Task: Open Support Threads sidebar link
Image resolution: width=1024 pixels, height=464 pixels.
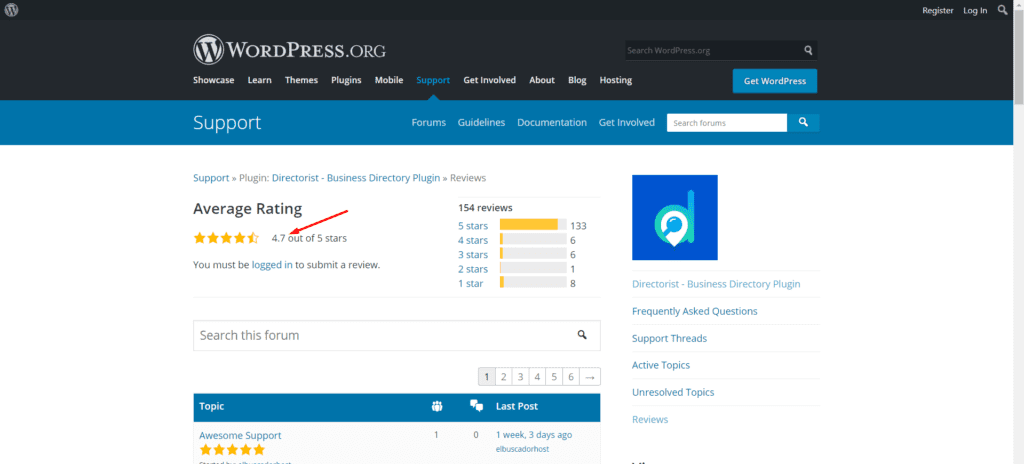Action: 669,339
